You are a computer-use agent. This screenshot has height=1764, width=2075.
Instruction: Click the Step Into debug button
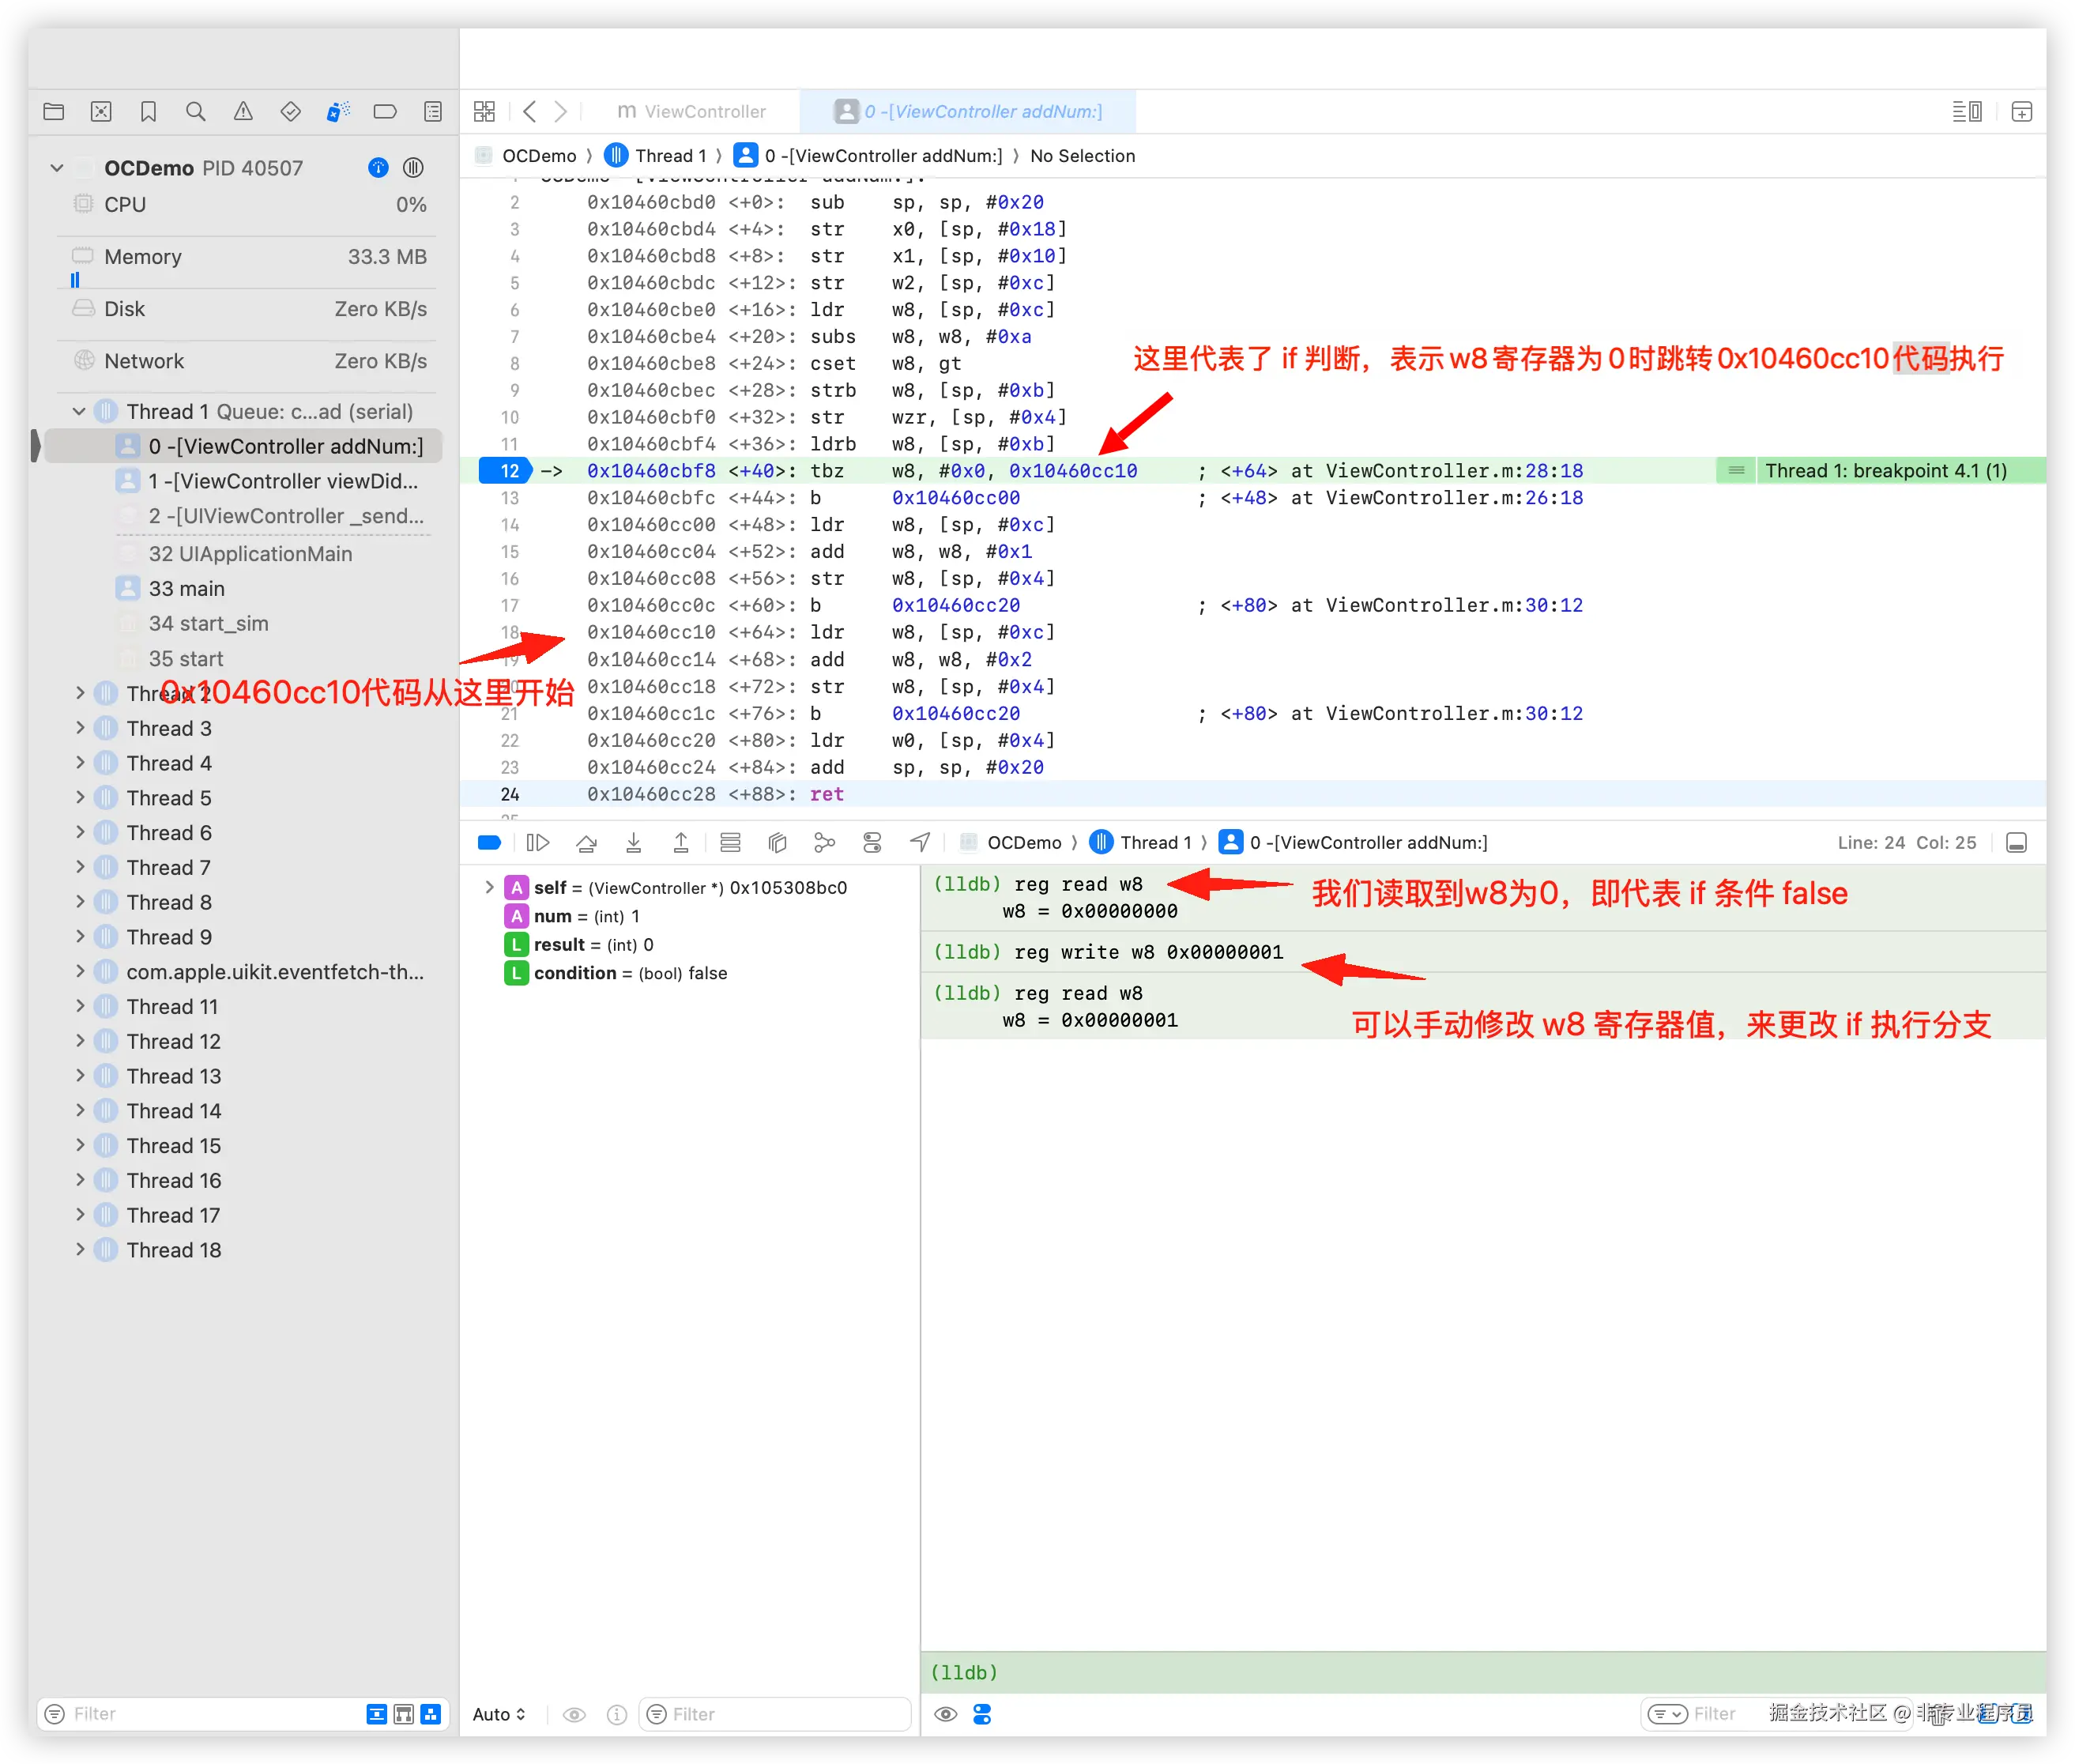click(634, 843)
